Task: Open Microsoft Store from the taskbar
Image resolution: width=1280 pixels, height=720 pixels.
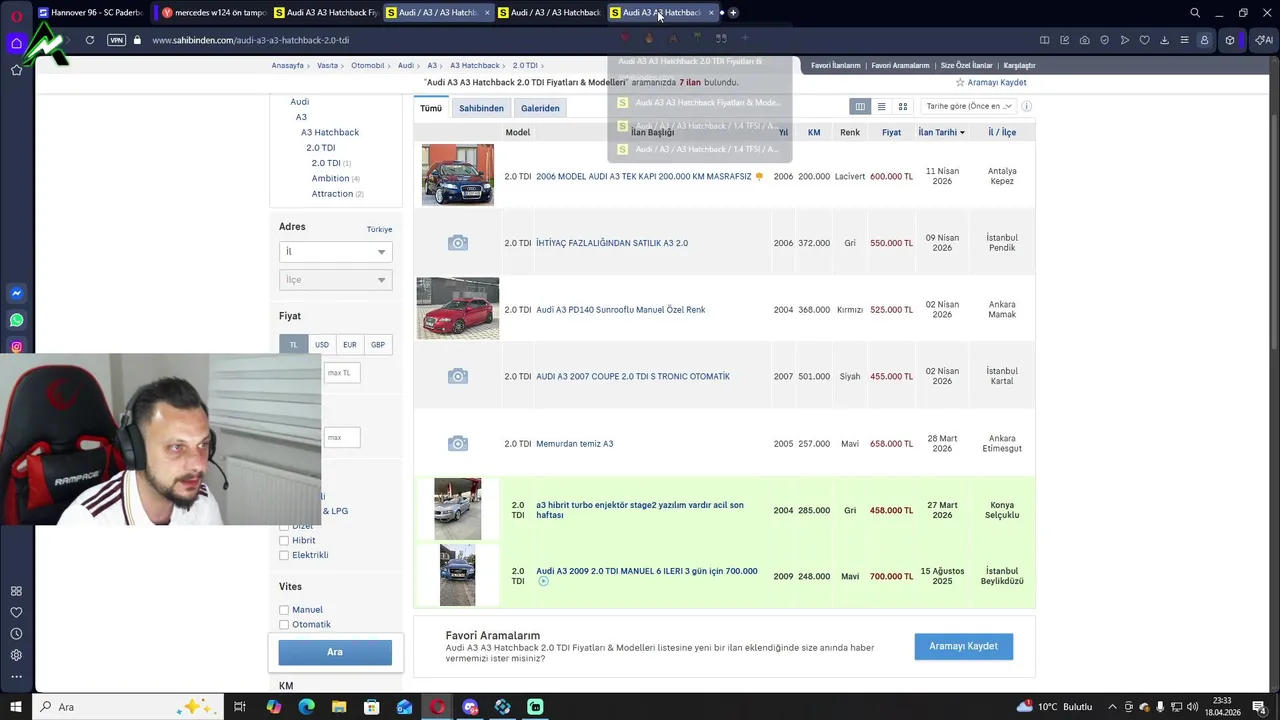Action: coord(371,707)
